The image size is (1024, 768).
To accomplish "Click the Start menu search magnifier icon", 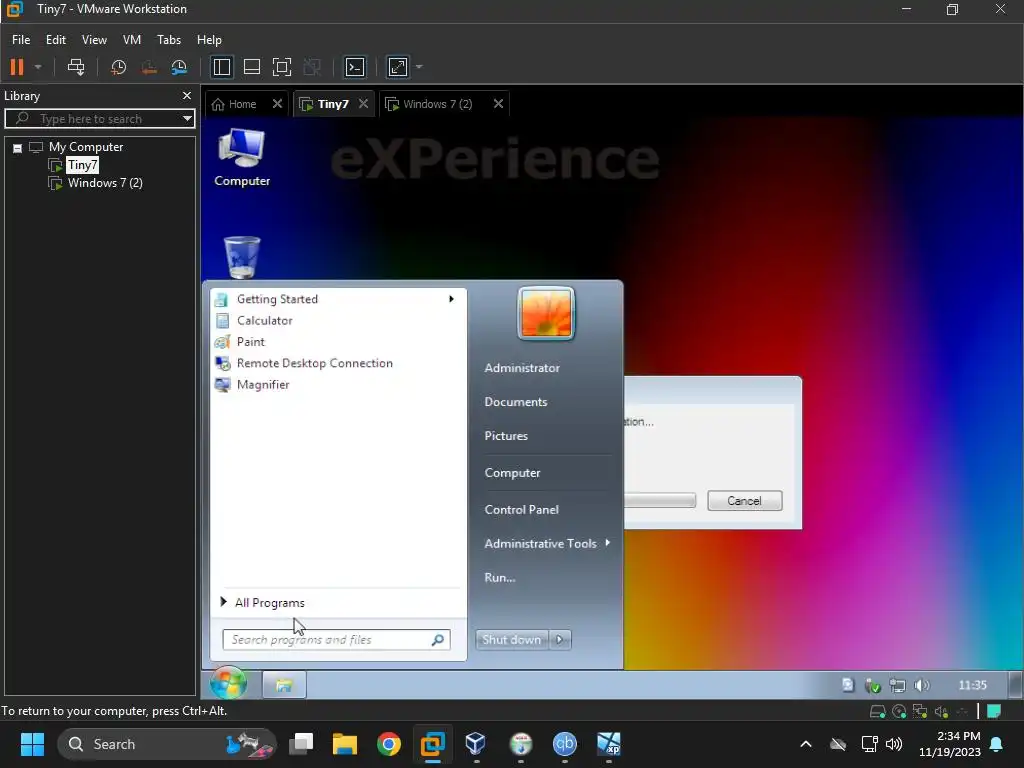I will point(438,640).
